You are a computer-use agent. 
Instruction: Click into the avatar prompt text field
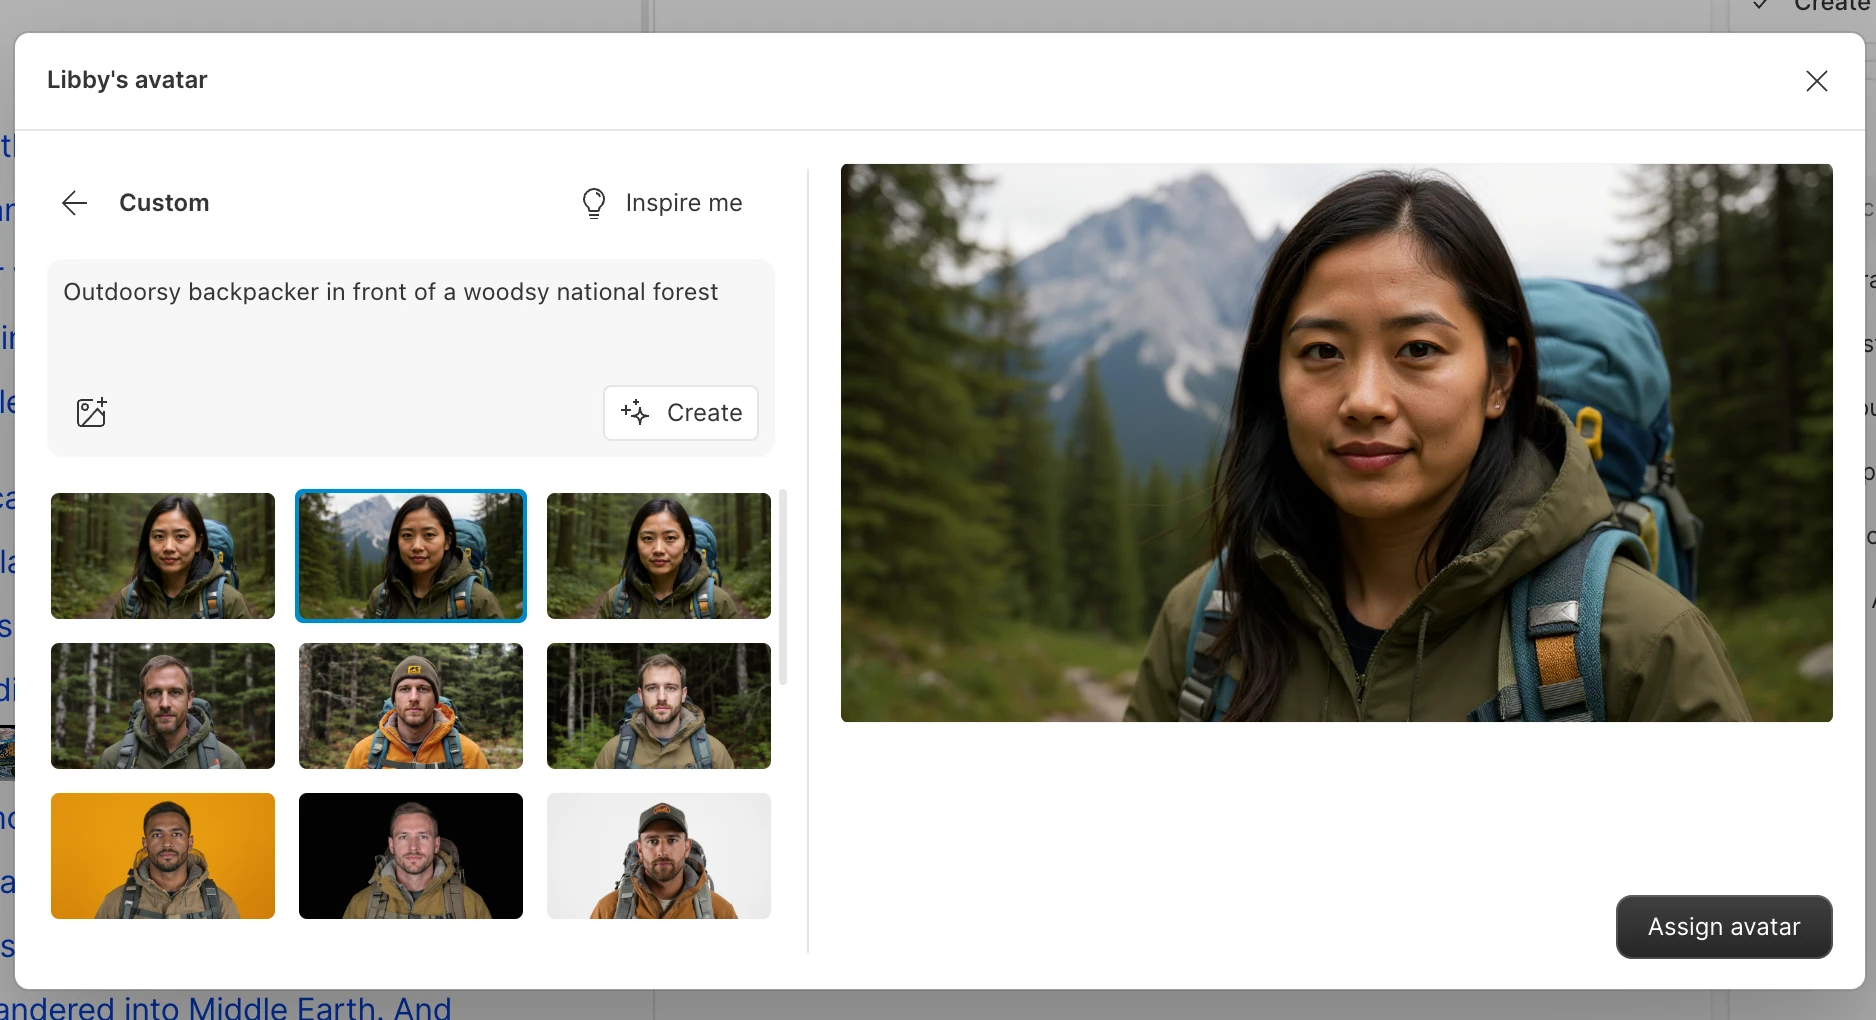(x=410, y=320)
